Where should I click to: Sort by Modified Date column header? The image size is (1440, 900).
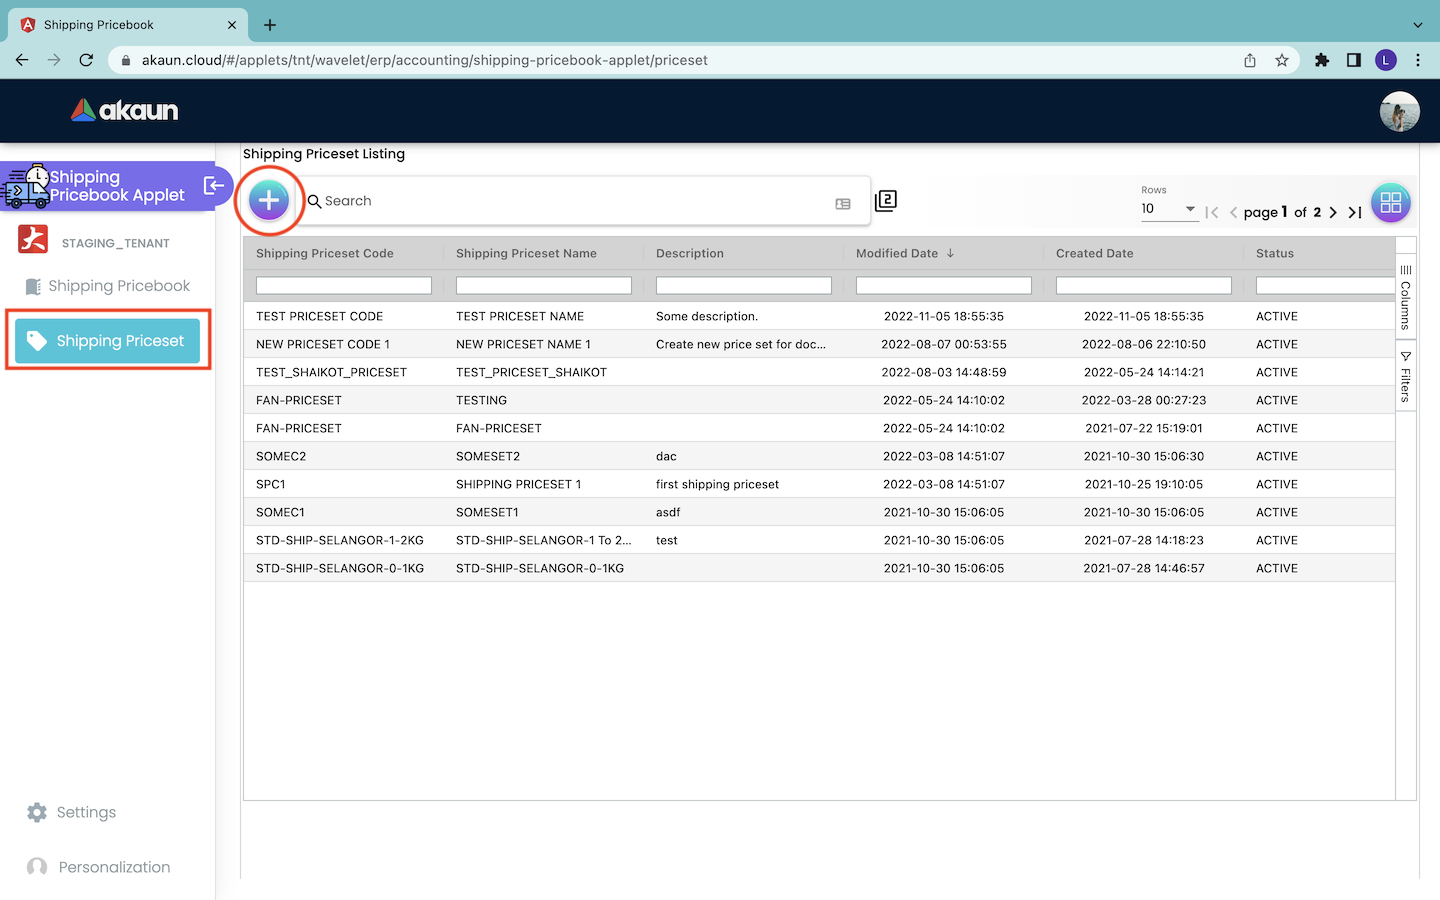897,253
